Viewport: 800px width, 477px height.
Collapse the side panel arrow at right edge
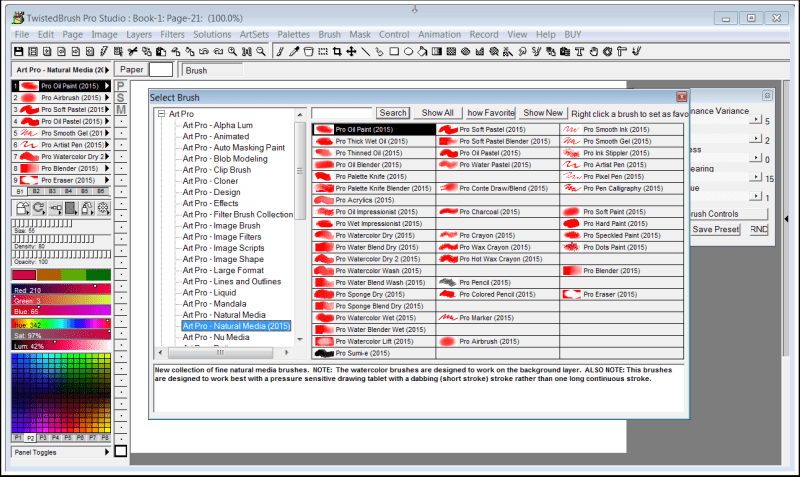pos(786,219)
